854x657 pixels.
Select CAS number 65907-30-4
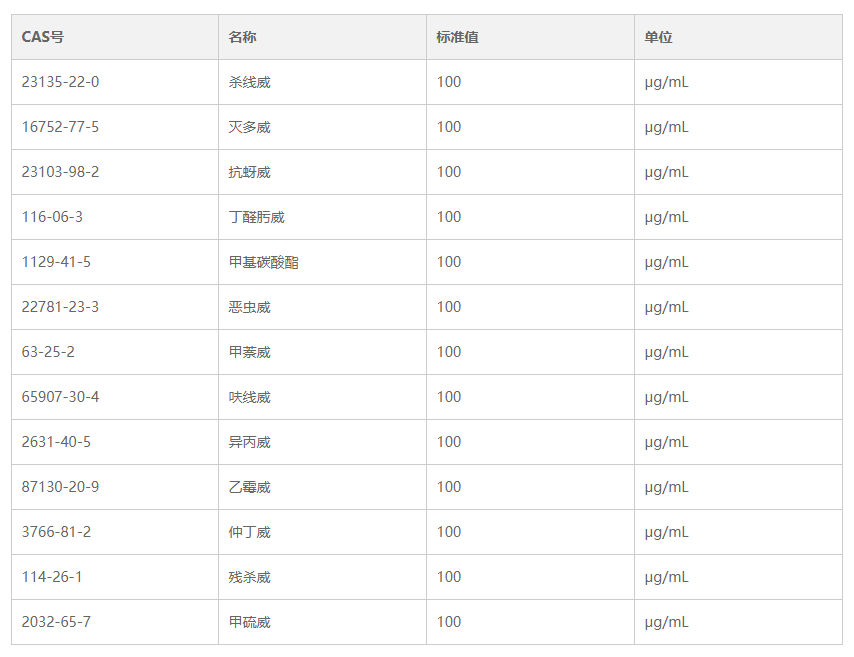60,397
